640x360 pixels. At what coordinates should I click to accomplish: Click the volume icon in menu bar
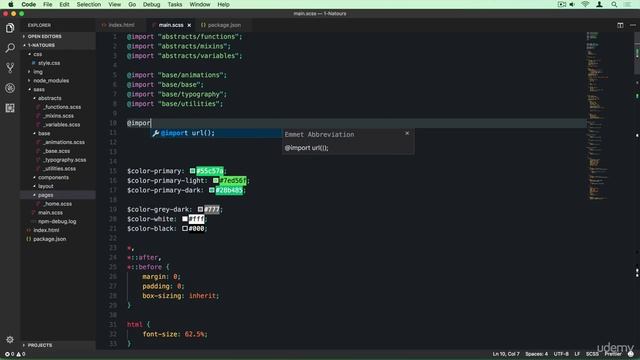click(x=572, y=4)
